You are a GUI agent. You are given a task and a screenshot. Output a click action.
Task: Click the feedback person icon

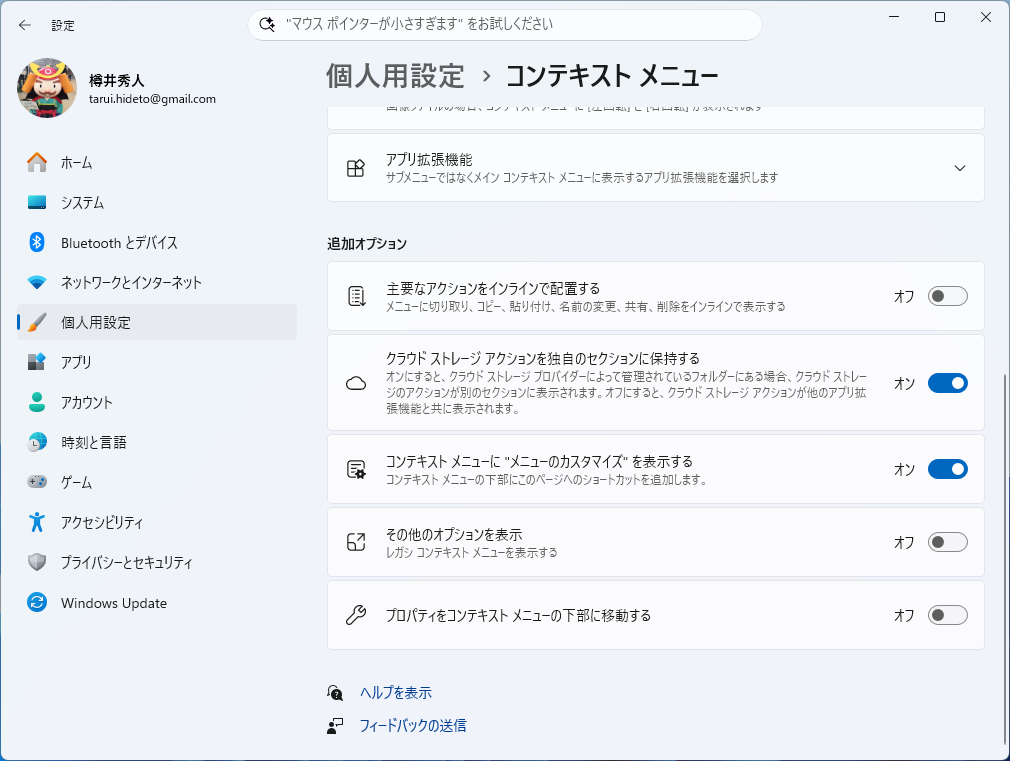(x=335, y=726)
